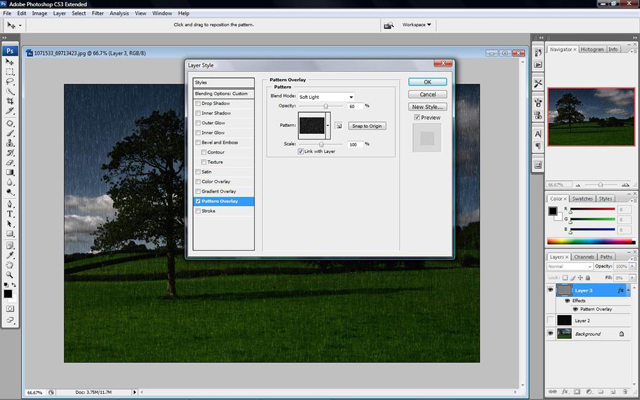
Task: Select the Crop tool in toolbox
Action: [10, 101]
